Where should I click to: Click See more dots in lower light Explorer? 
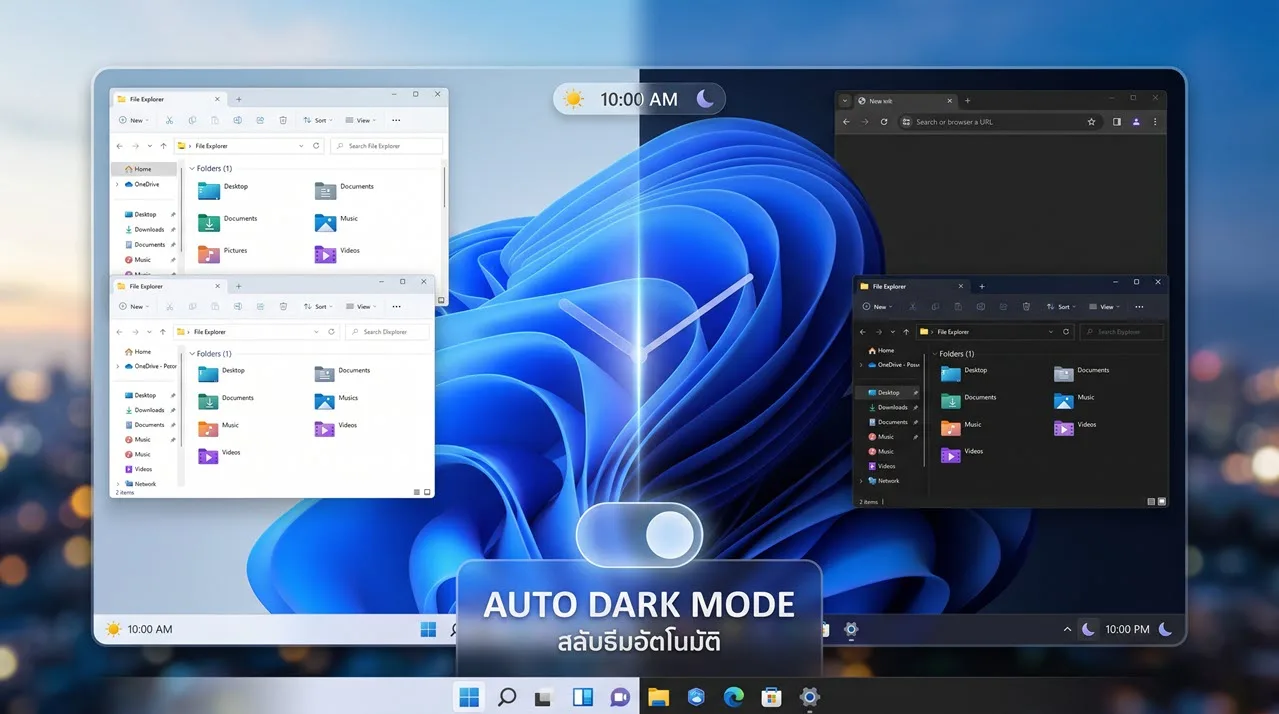[396, 306]
